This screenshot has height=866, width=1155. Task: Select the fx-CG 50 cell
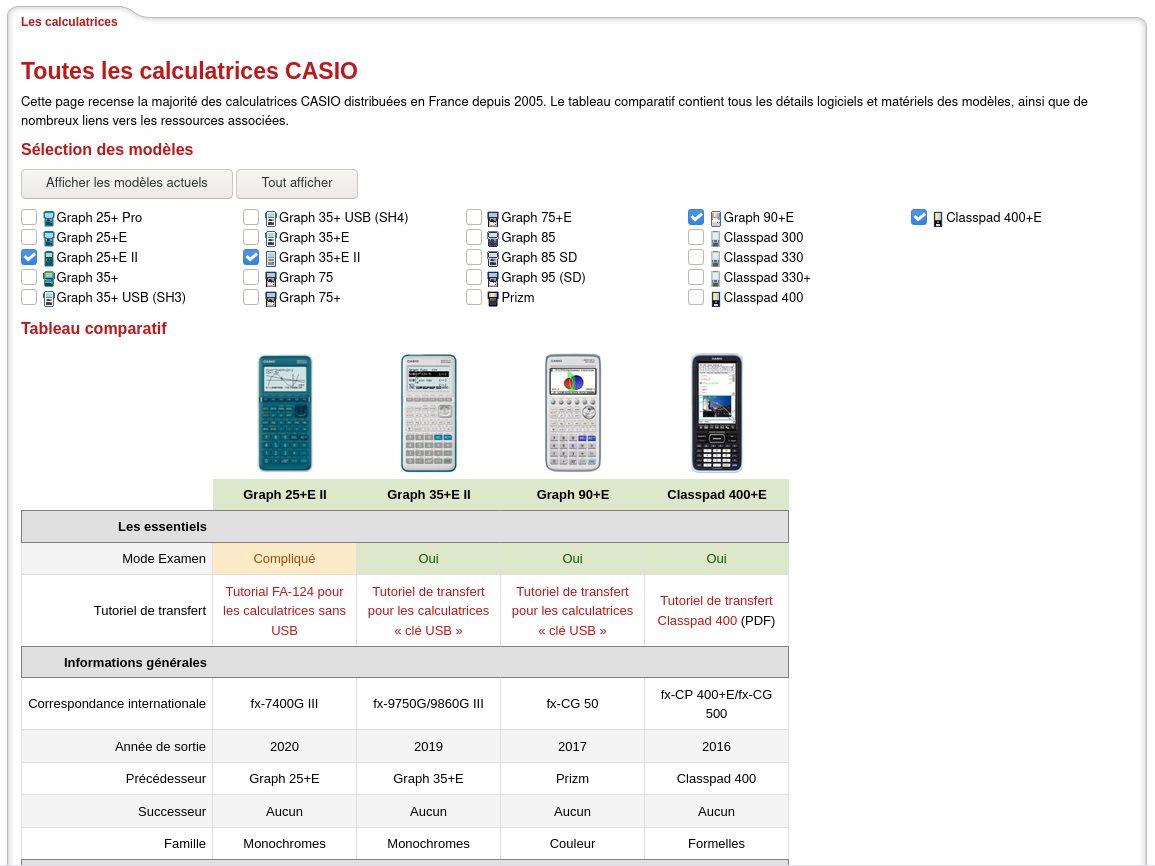click(572, 704)
